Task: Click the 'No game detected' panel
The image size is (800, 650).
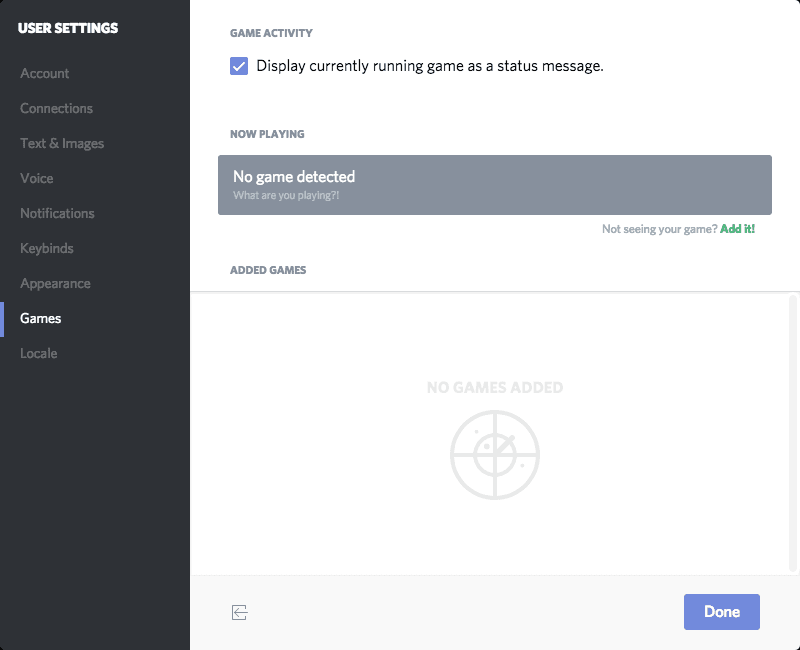Action: [x=494, y=185]
